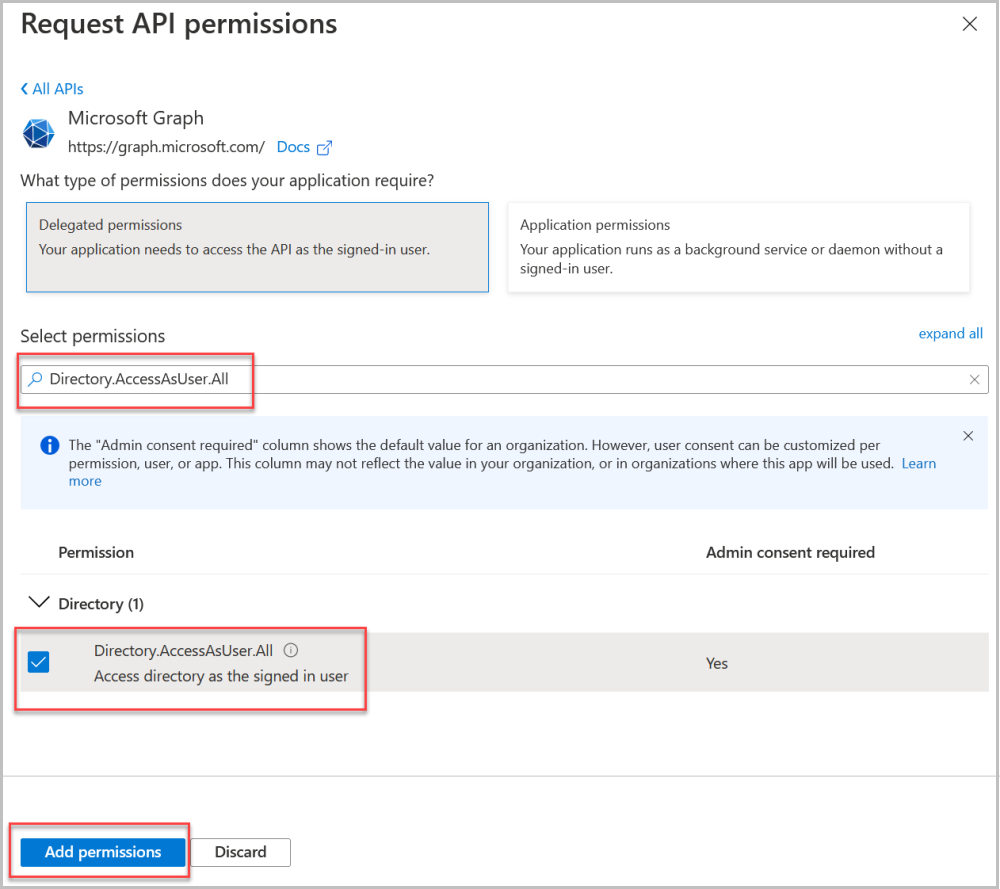Select Delegated permissions option
The width and height of the screenshot is (1000, 889).
(258, 247)
